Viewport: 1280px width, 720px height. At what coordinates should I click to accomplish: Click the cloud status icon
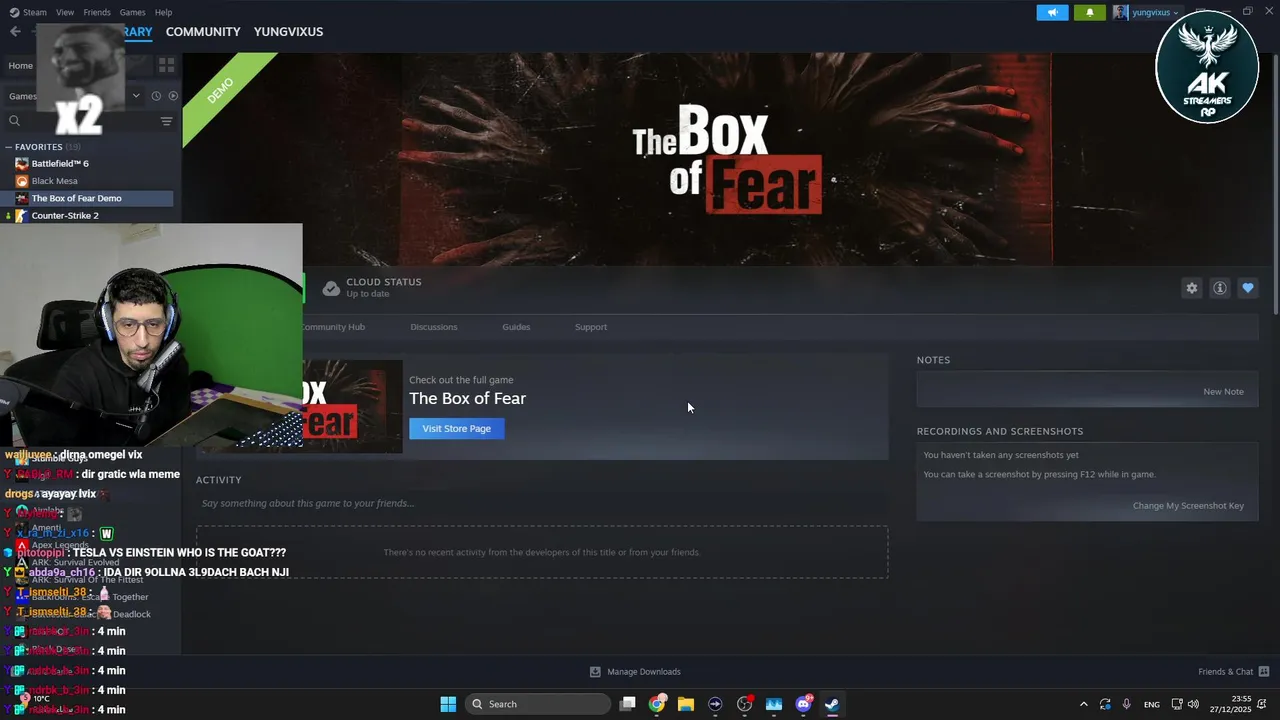click(x=331, y=288)
